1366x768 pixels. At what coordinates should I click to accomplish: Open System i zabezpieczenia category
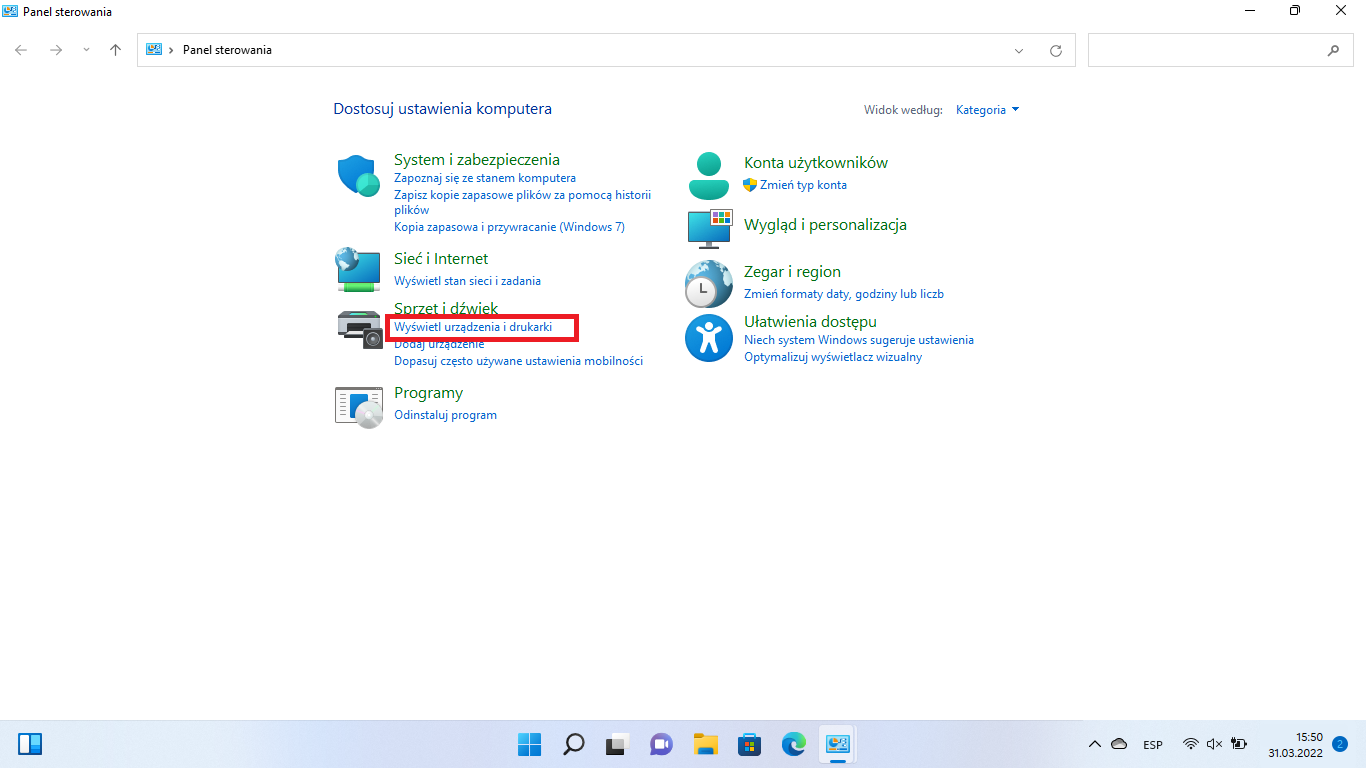point(477,159)
